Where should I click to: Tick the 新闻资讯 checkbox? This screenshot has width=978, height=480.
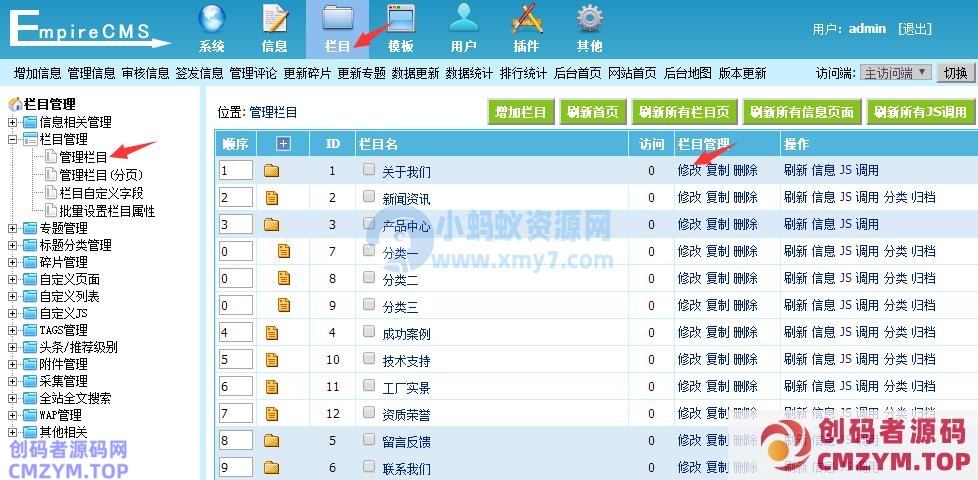click(x=370, y=198)
